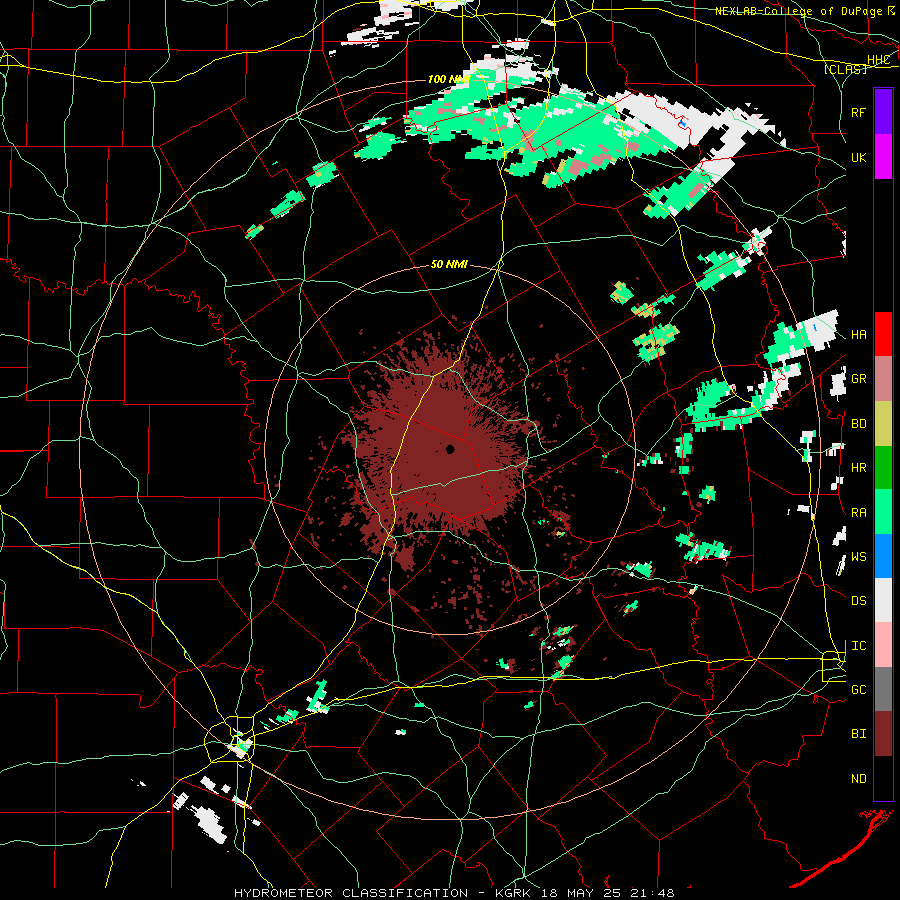Click the bright green RA rain swatch
This screenshot has height=900, width=900.
(x=883, y=512)
